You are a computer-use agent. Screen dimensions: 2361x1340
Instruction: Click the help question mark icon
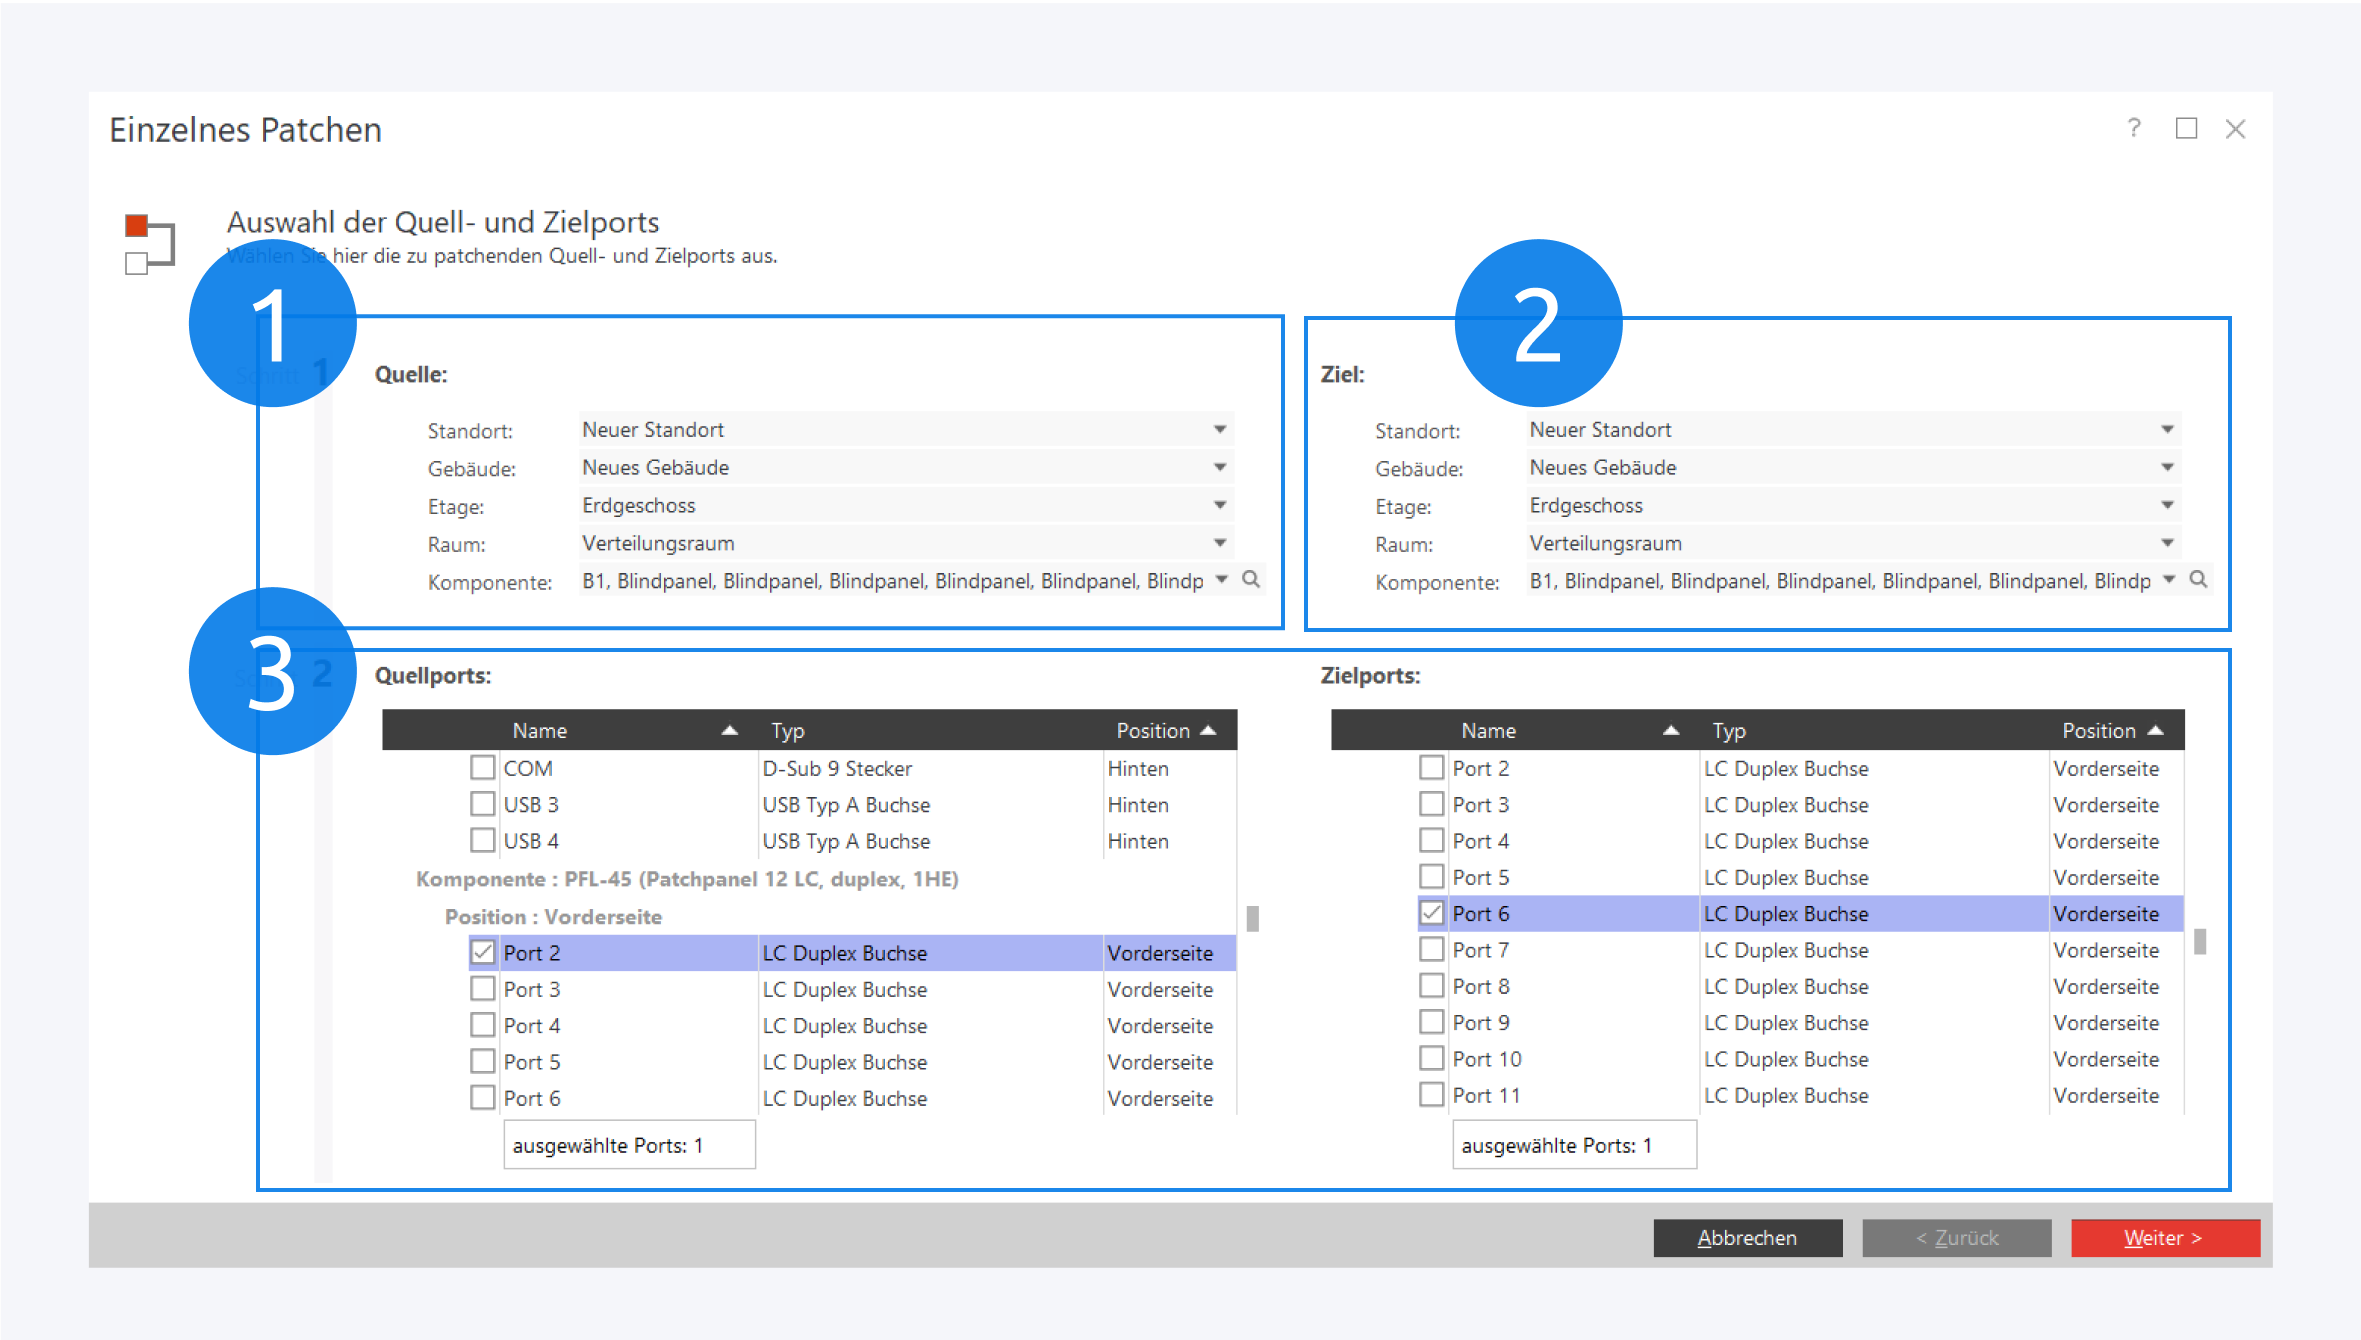pyautogui.click(x=2134, y=128)
